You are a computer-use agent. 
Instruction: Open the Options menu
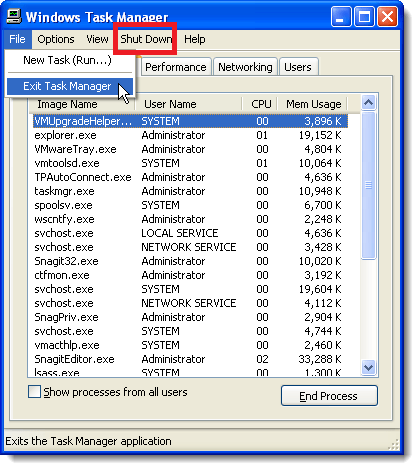56,39
